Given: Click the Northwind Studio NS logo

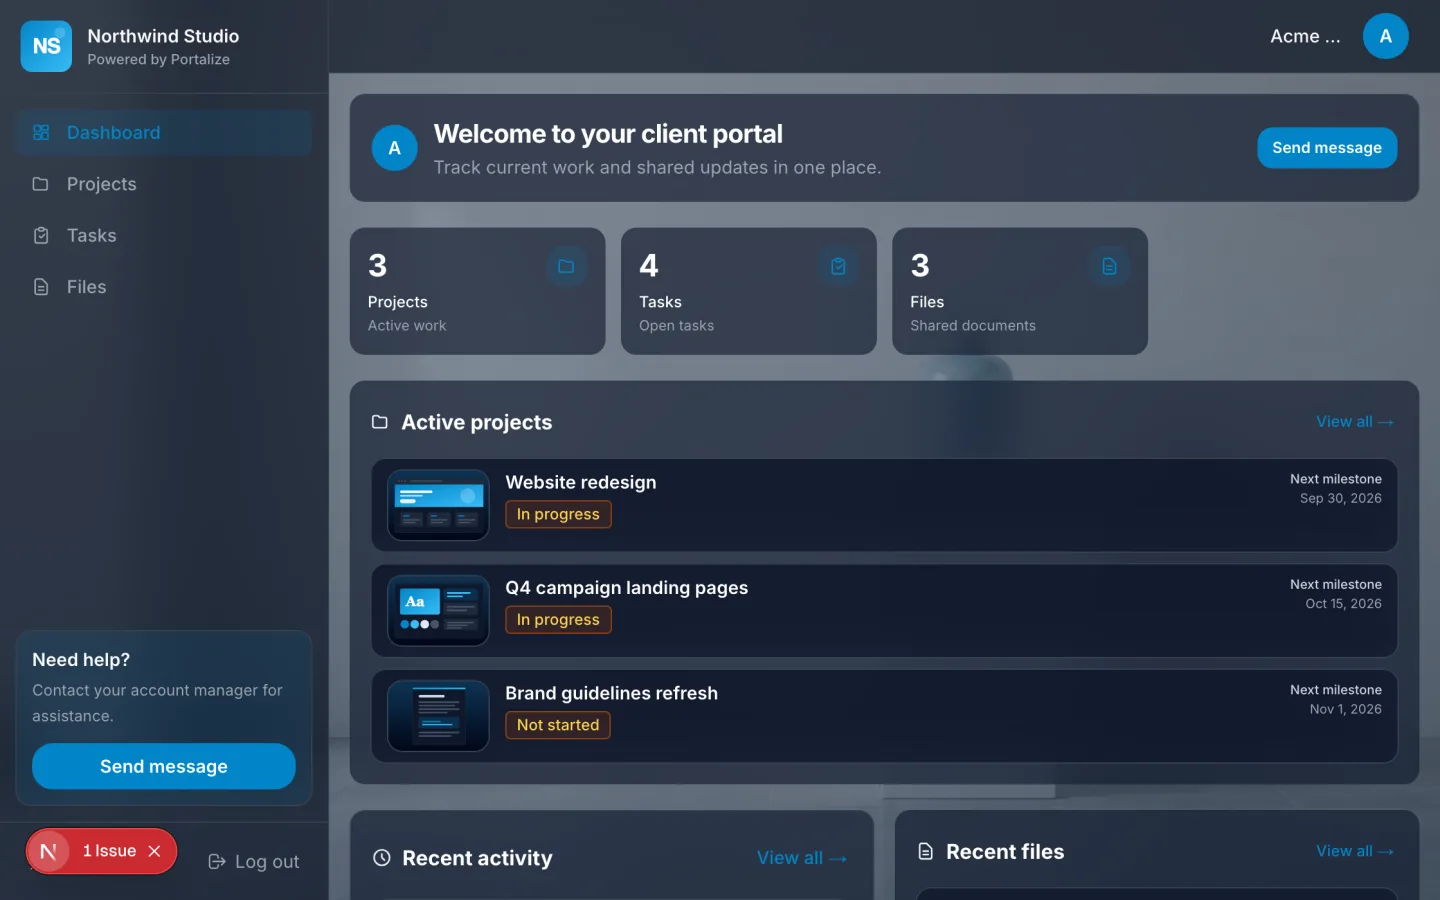Looking at the screenshot, I should coord(46,46).
